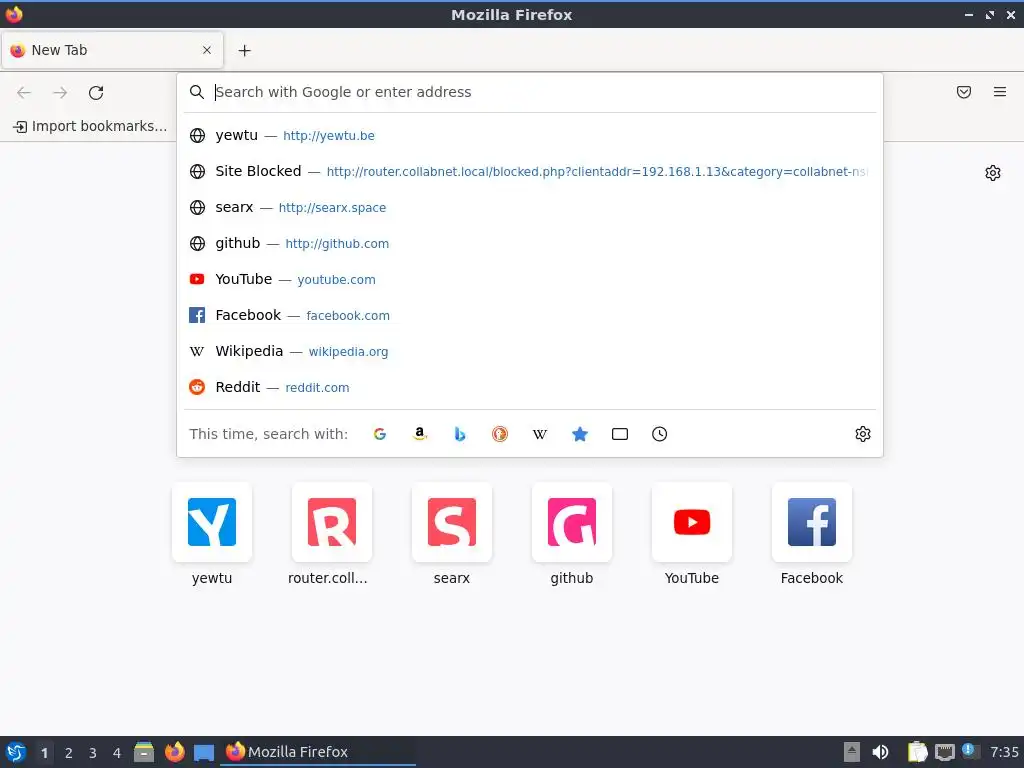Screen dimensions: 1024x768
Task: Open clipboard manager tray icon
Action: [x=918, y=752]
